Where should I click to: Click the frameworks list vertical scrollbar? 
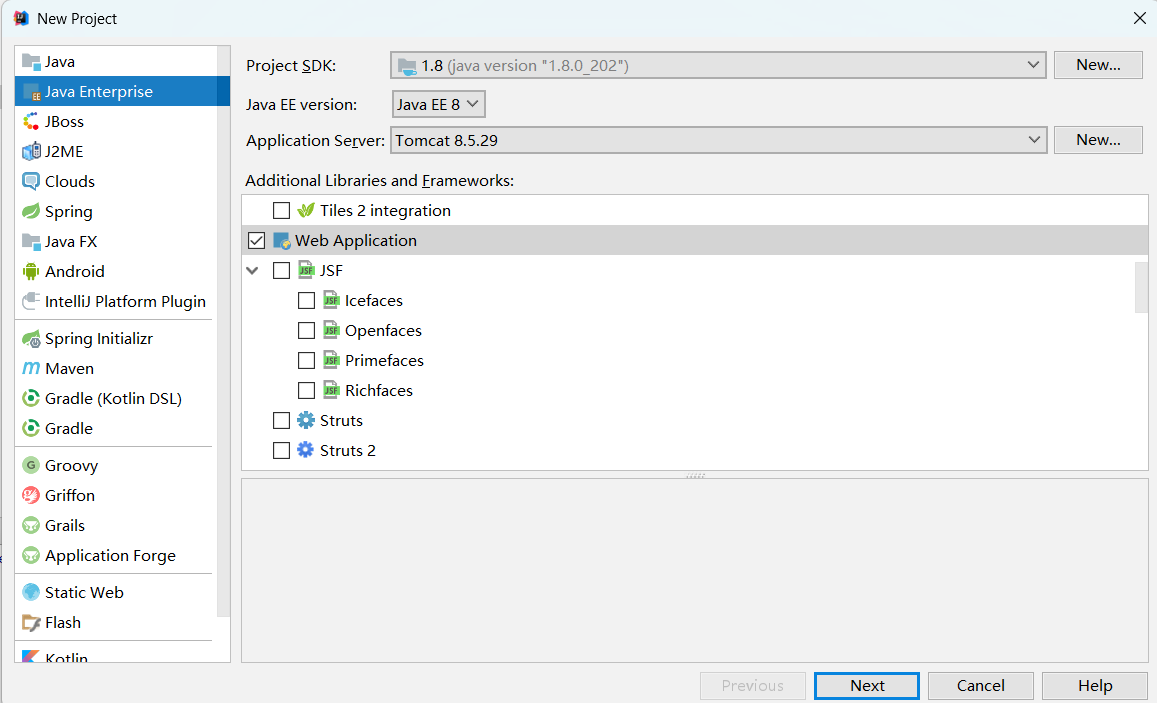(1141, 287)
